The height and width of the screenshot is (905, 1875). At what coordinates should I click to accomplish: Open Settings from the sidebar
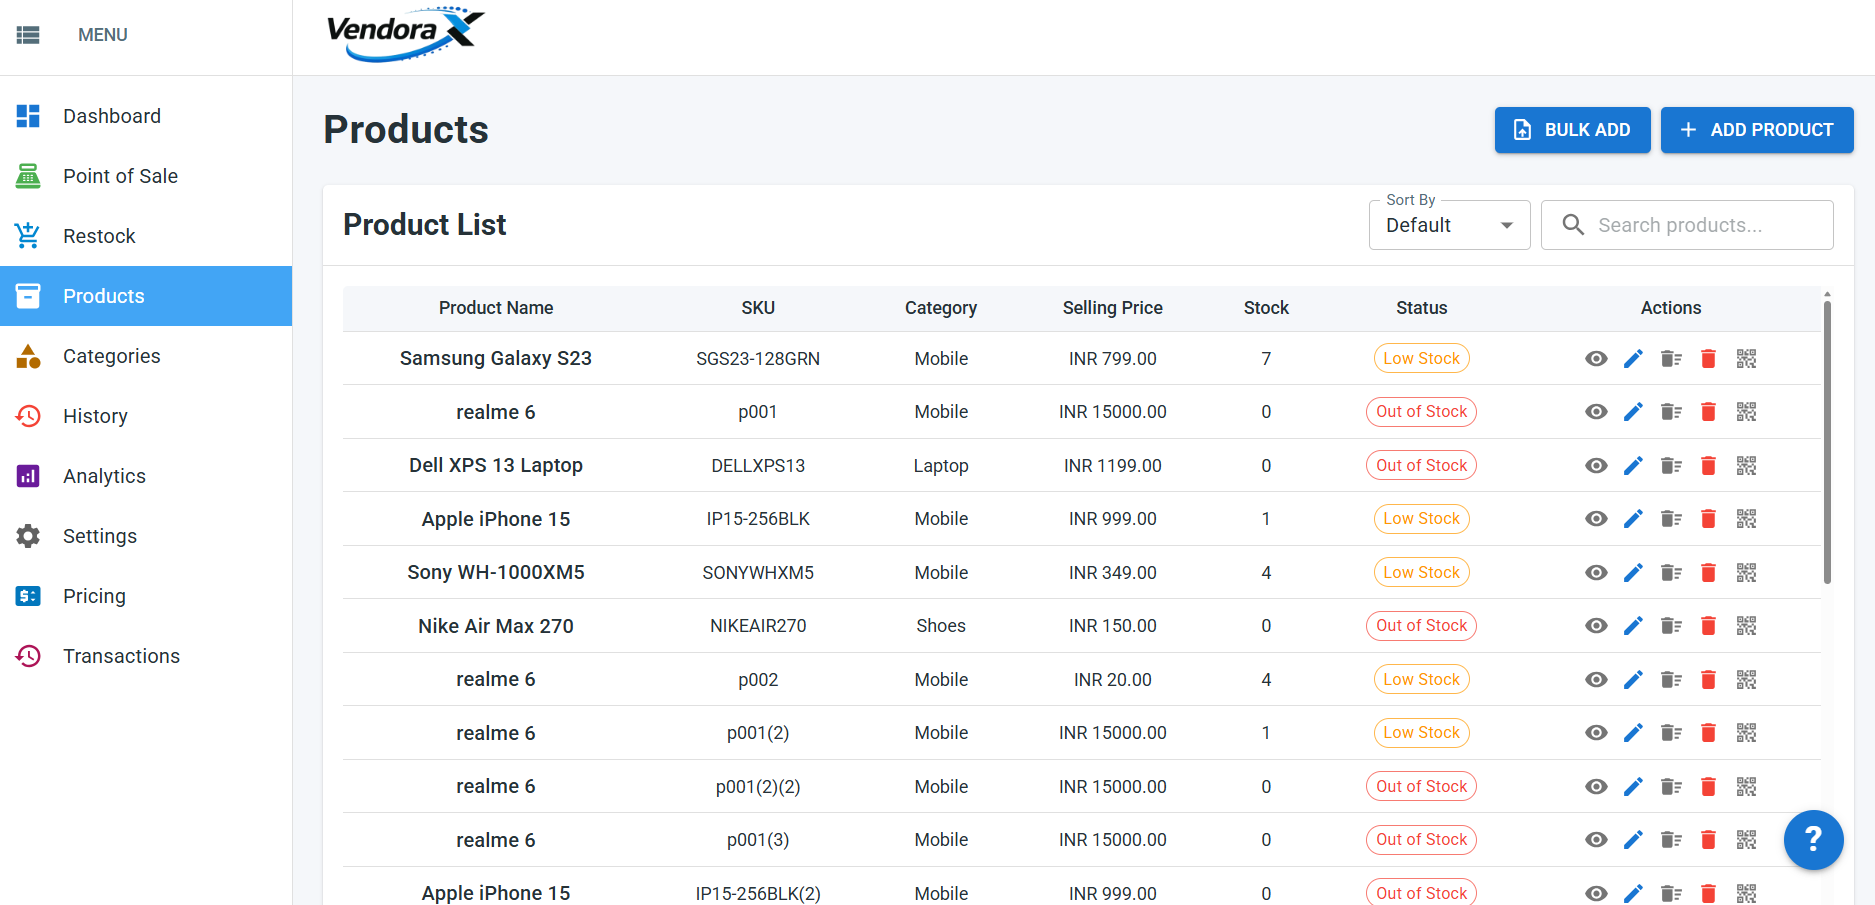point(146,536)
